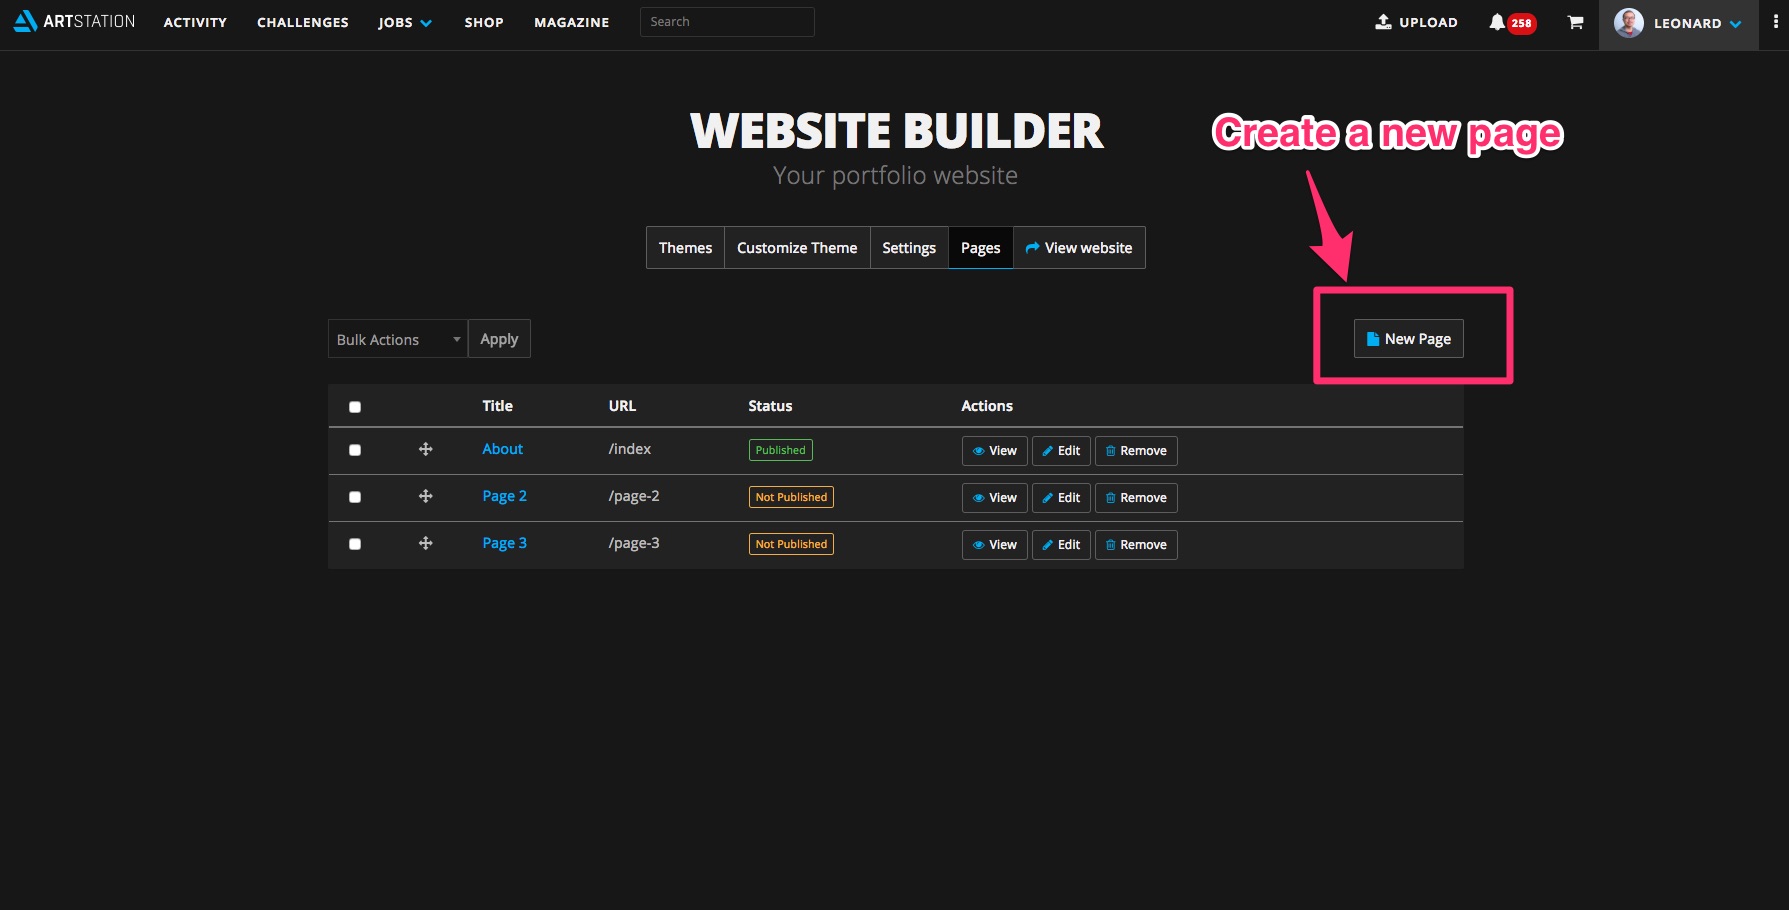
Task: Remove Page 2
Action: [1136, 498]
